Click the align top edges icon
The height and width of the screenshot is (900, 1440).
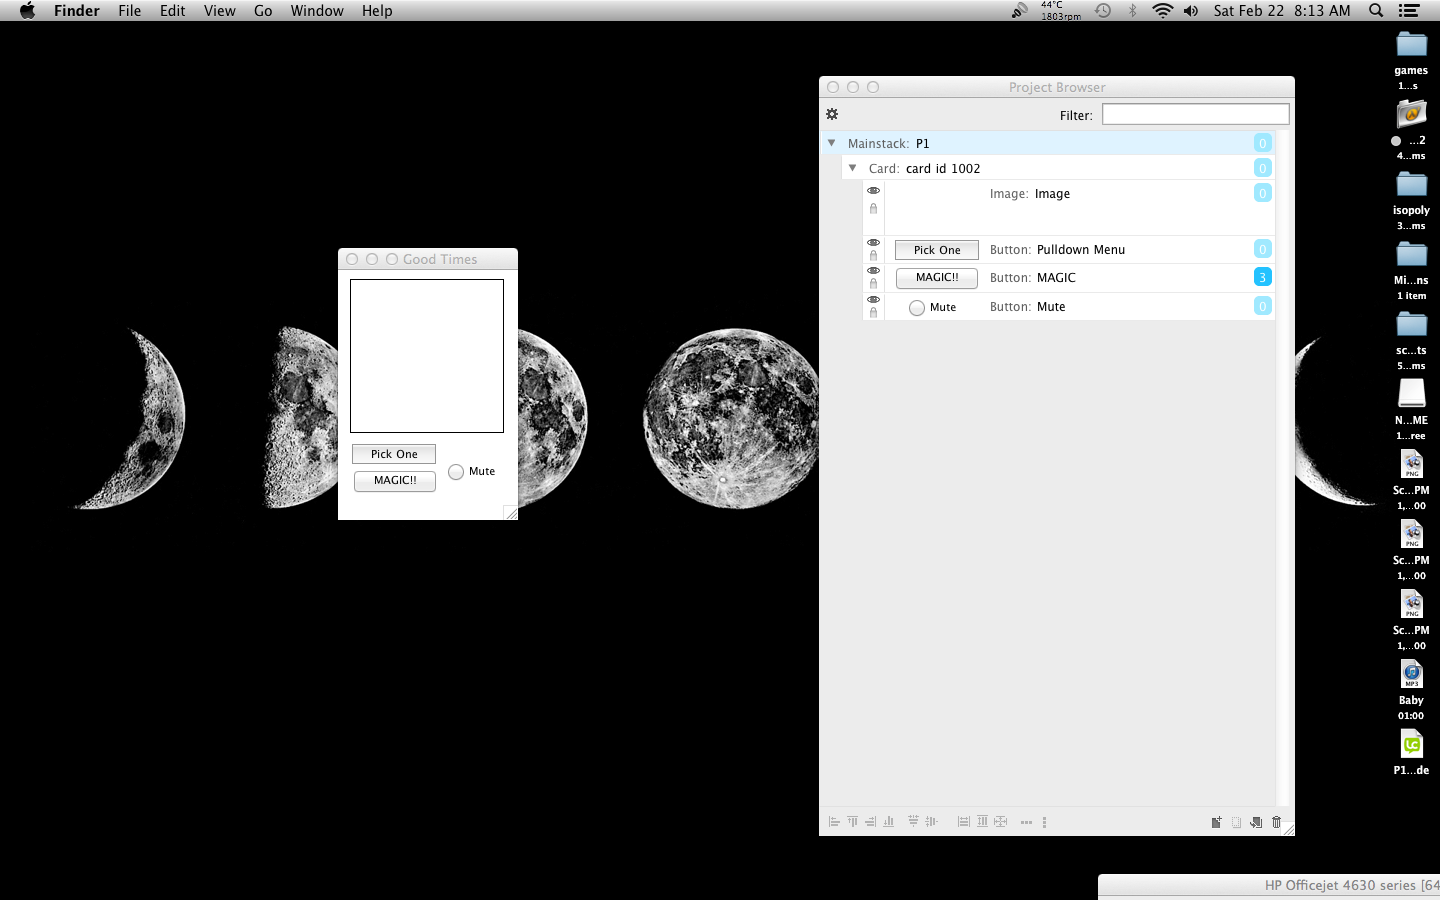(x=852, y=822)
